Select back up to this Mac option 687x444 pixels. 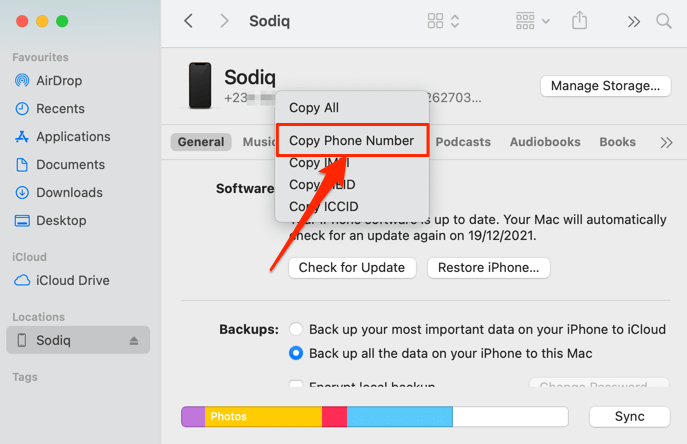point(296,353)
